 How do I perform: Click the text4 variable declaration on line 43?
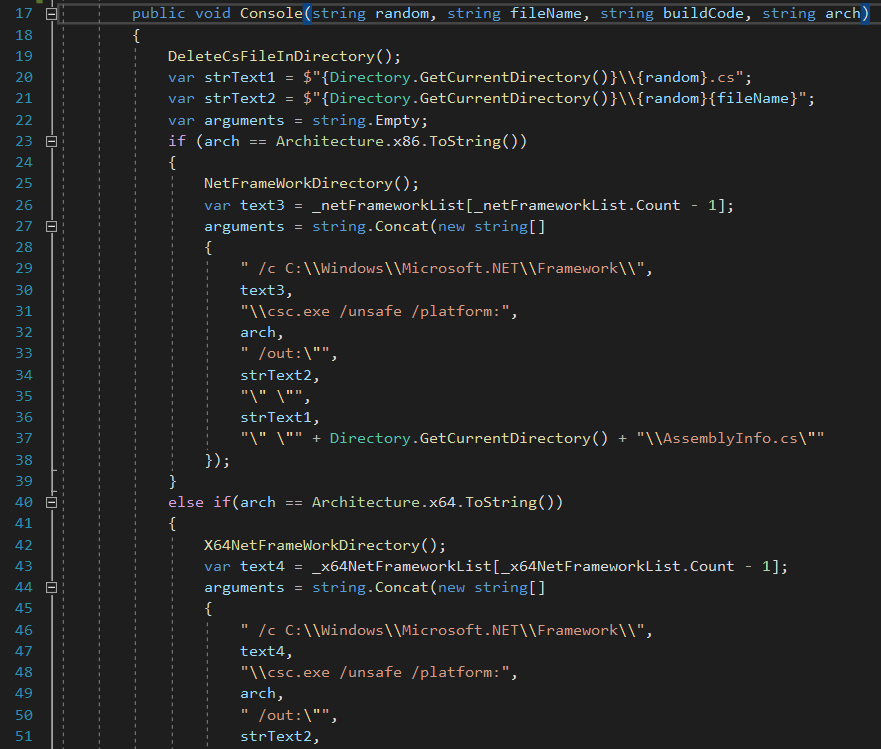tap(262, 566)
